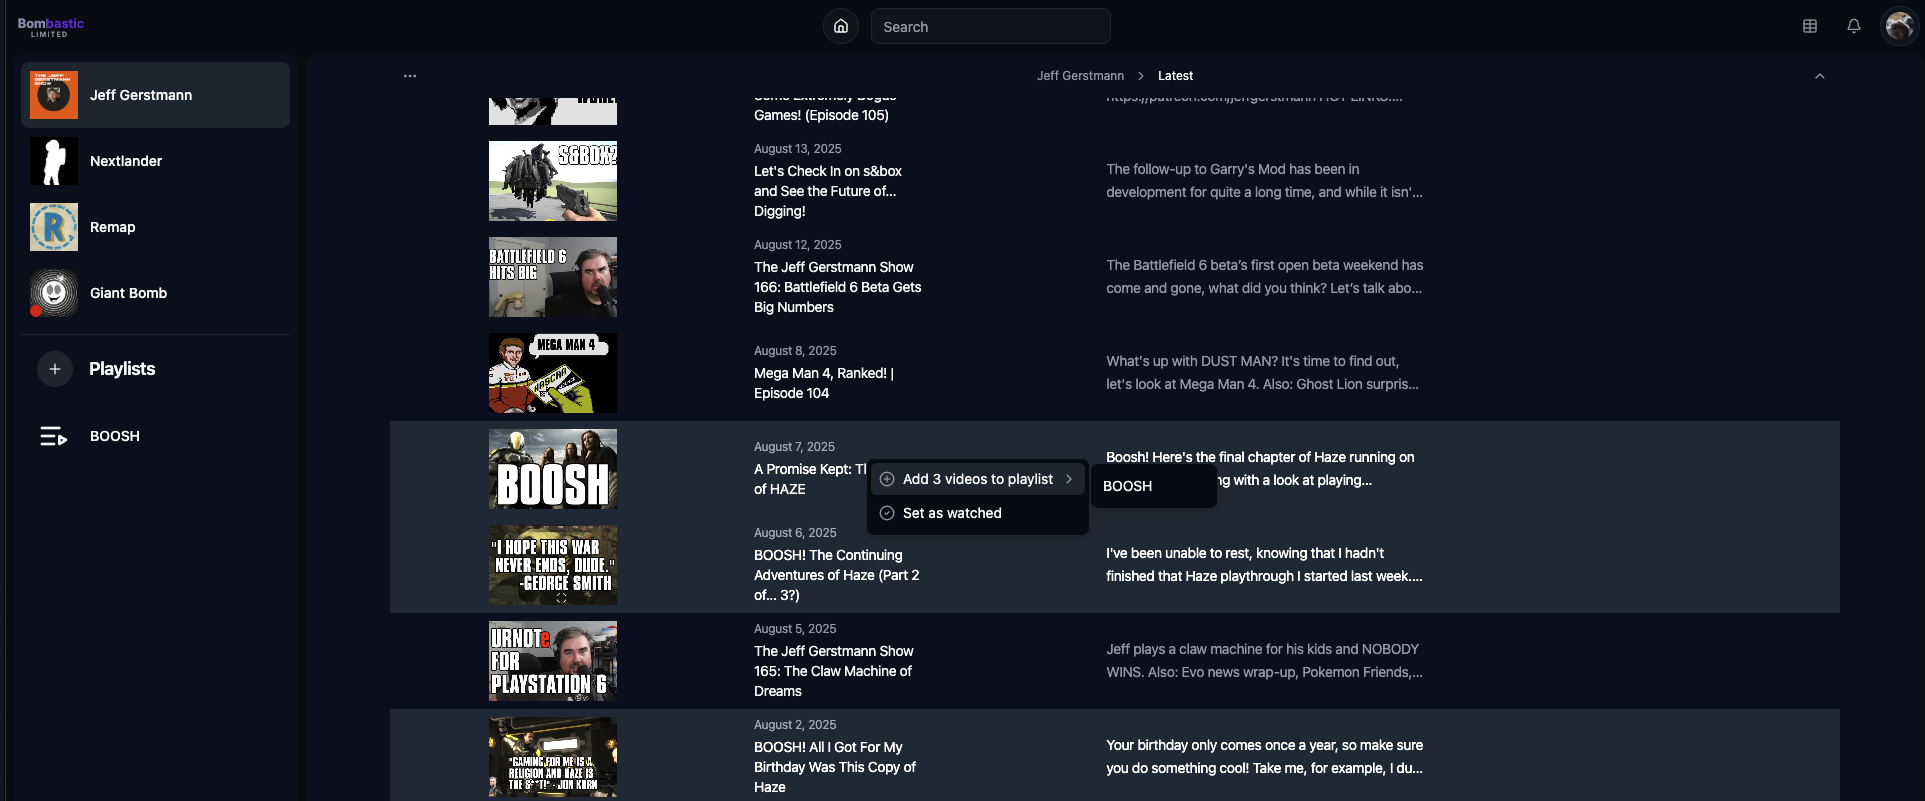Open the Let's Check In on s&box title
The image size is (1925, 801).
click(828, 191)
